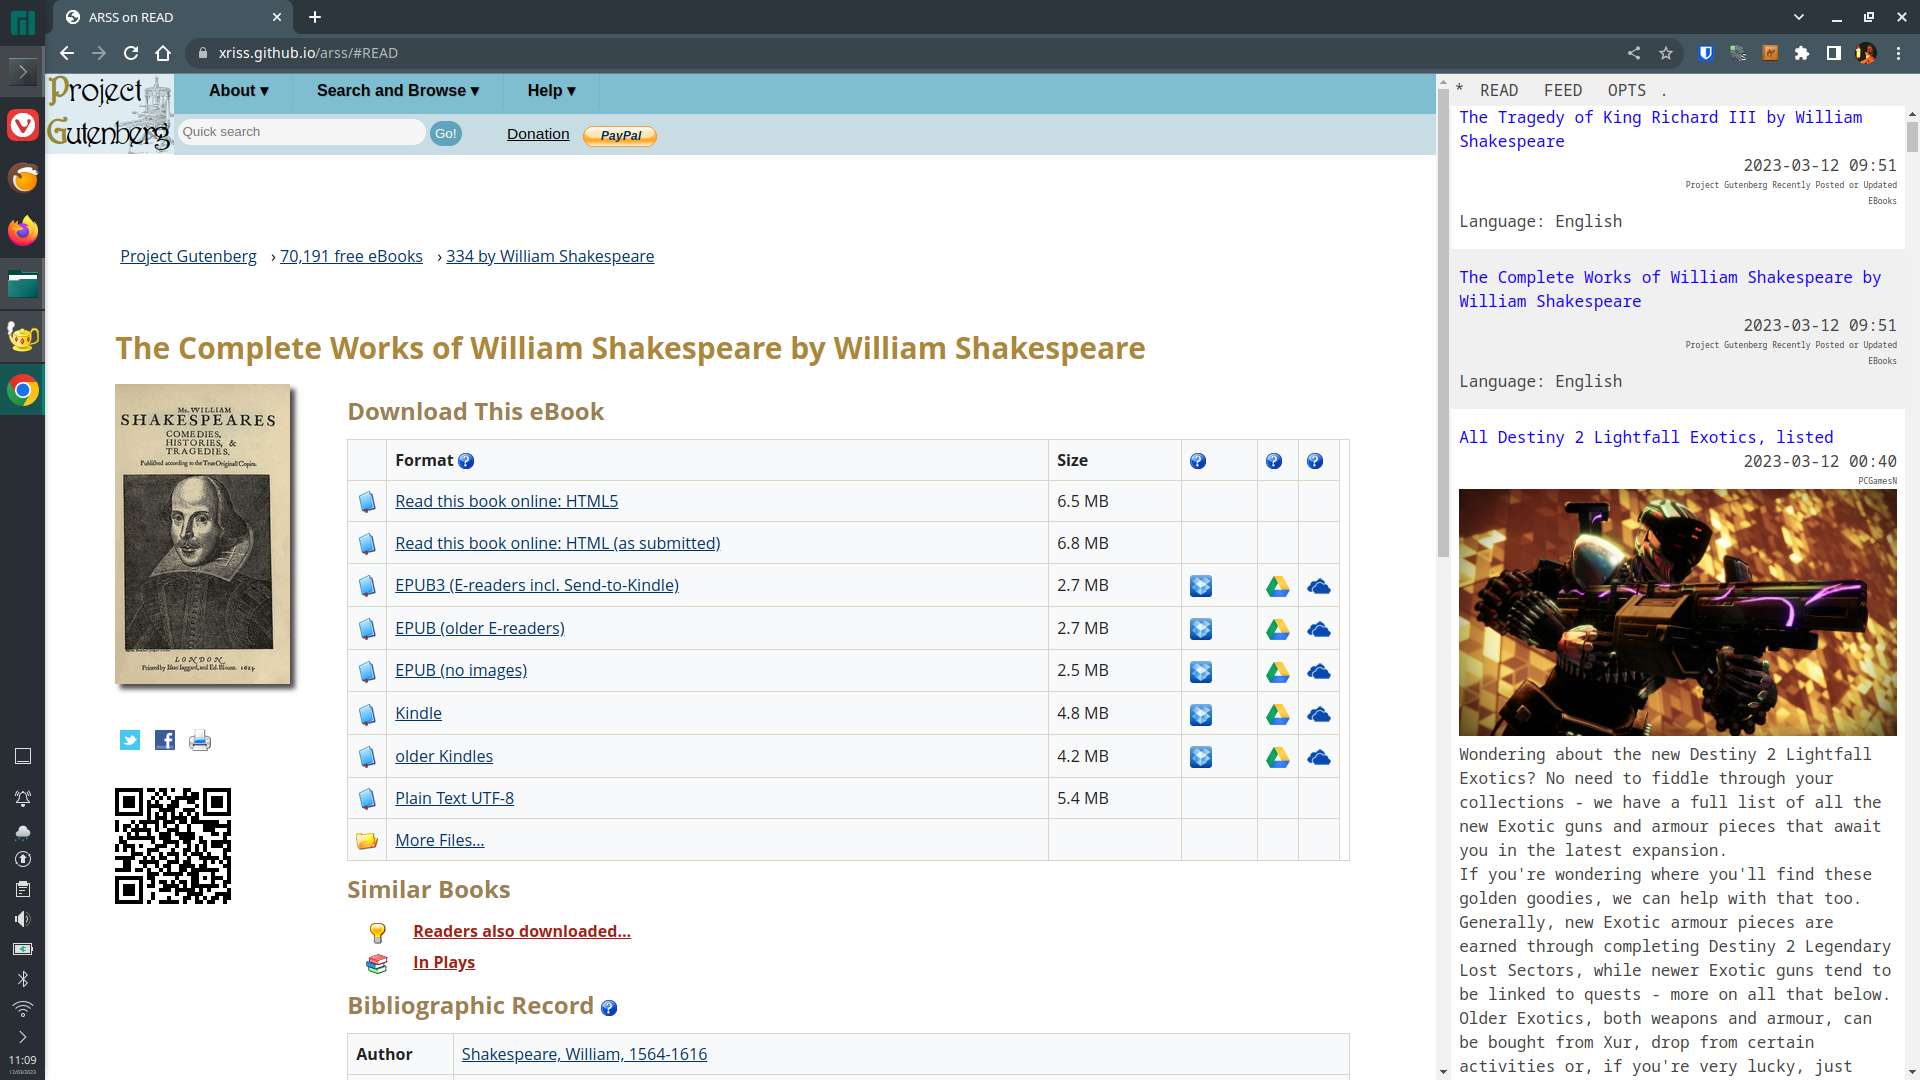Image resolution: width=1920 pixels, height=1080 pixels.
Task: Open Firefox from the left dock
Action: pyautogui.click(x=23, y=231)
